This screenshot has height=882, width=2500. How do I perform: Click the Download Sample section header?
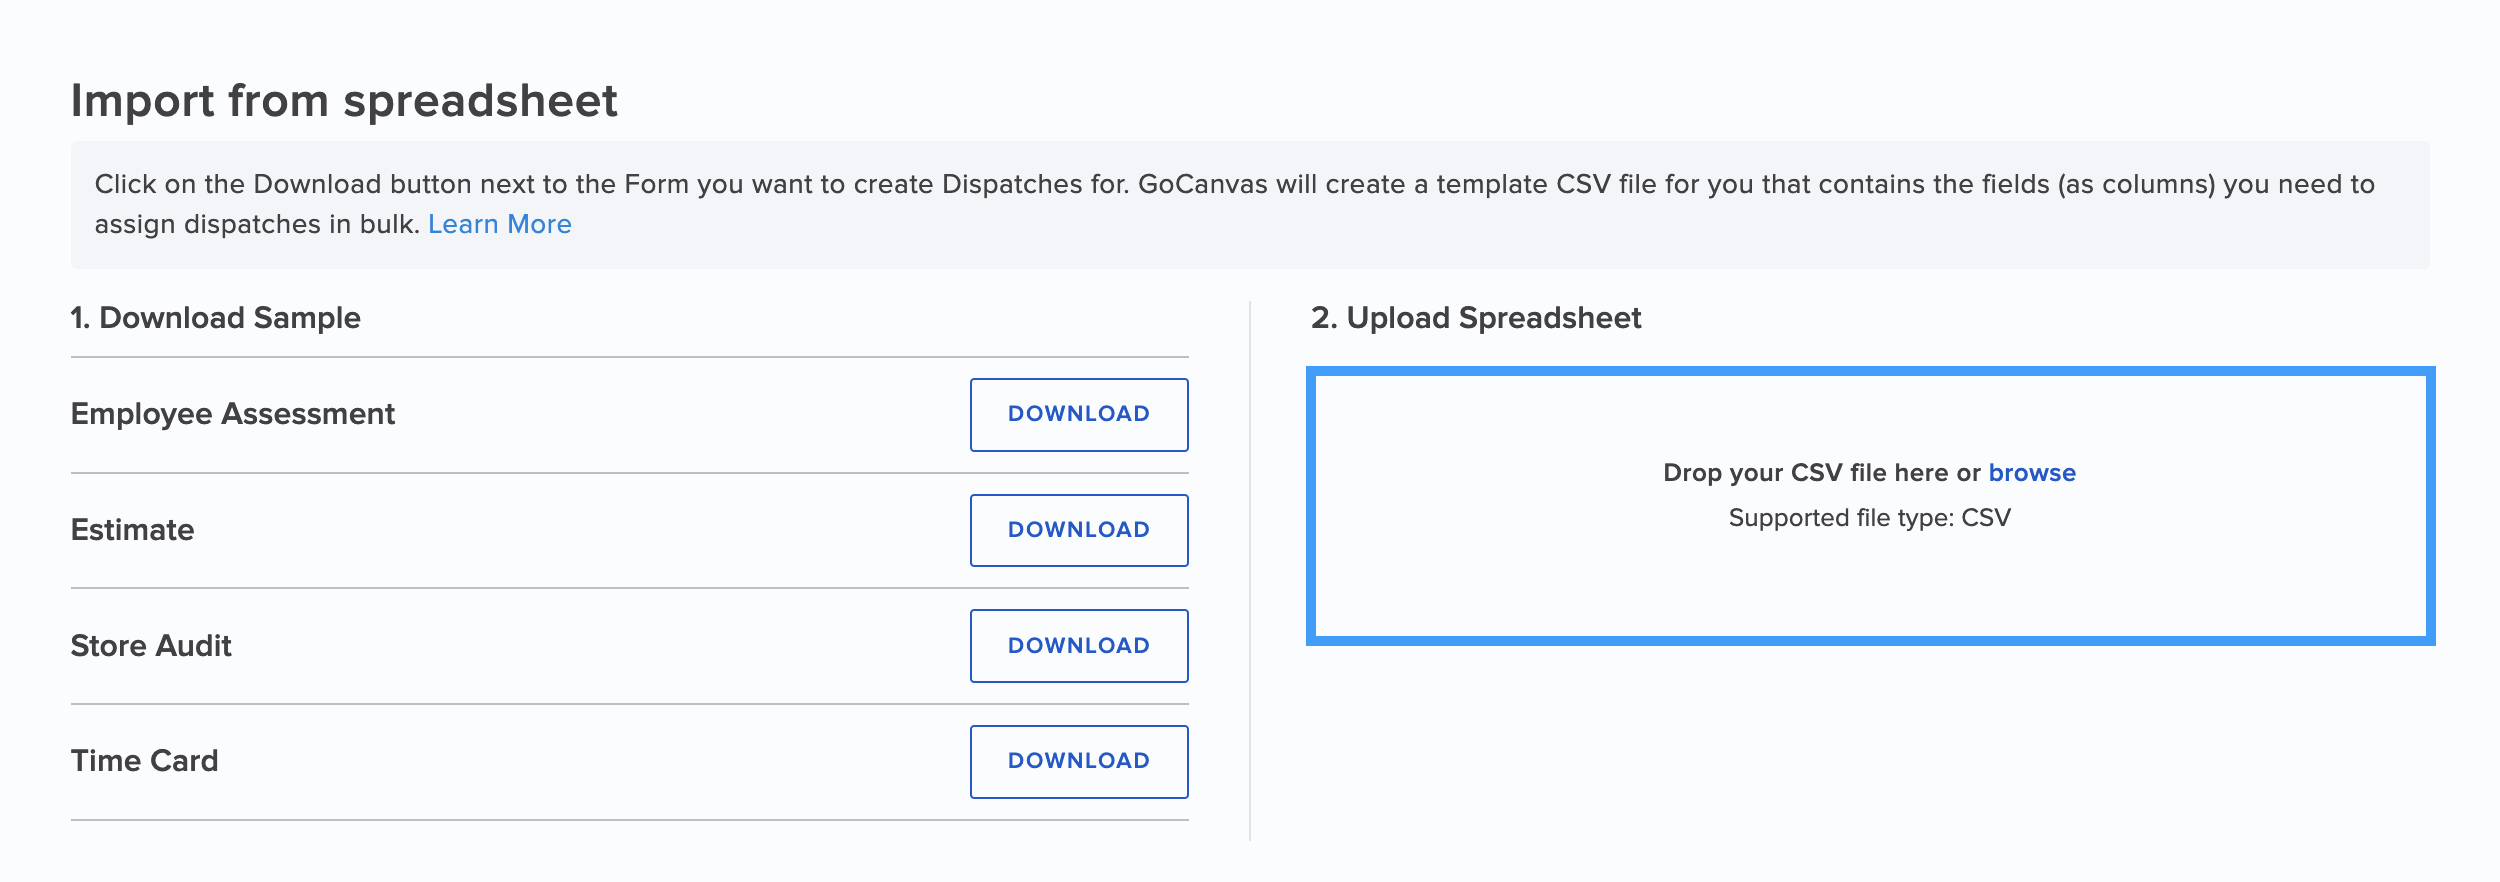(x=215, y=318)
